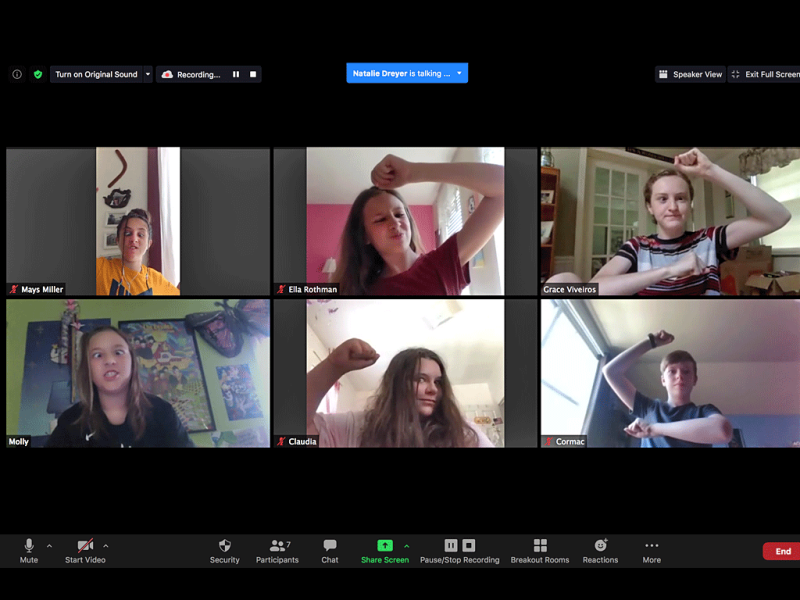Select Claudia's video tile
Image resolution: width=800 pixels, height=600 pixels.
405,373
